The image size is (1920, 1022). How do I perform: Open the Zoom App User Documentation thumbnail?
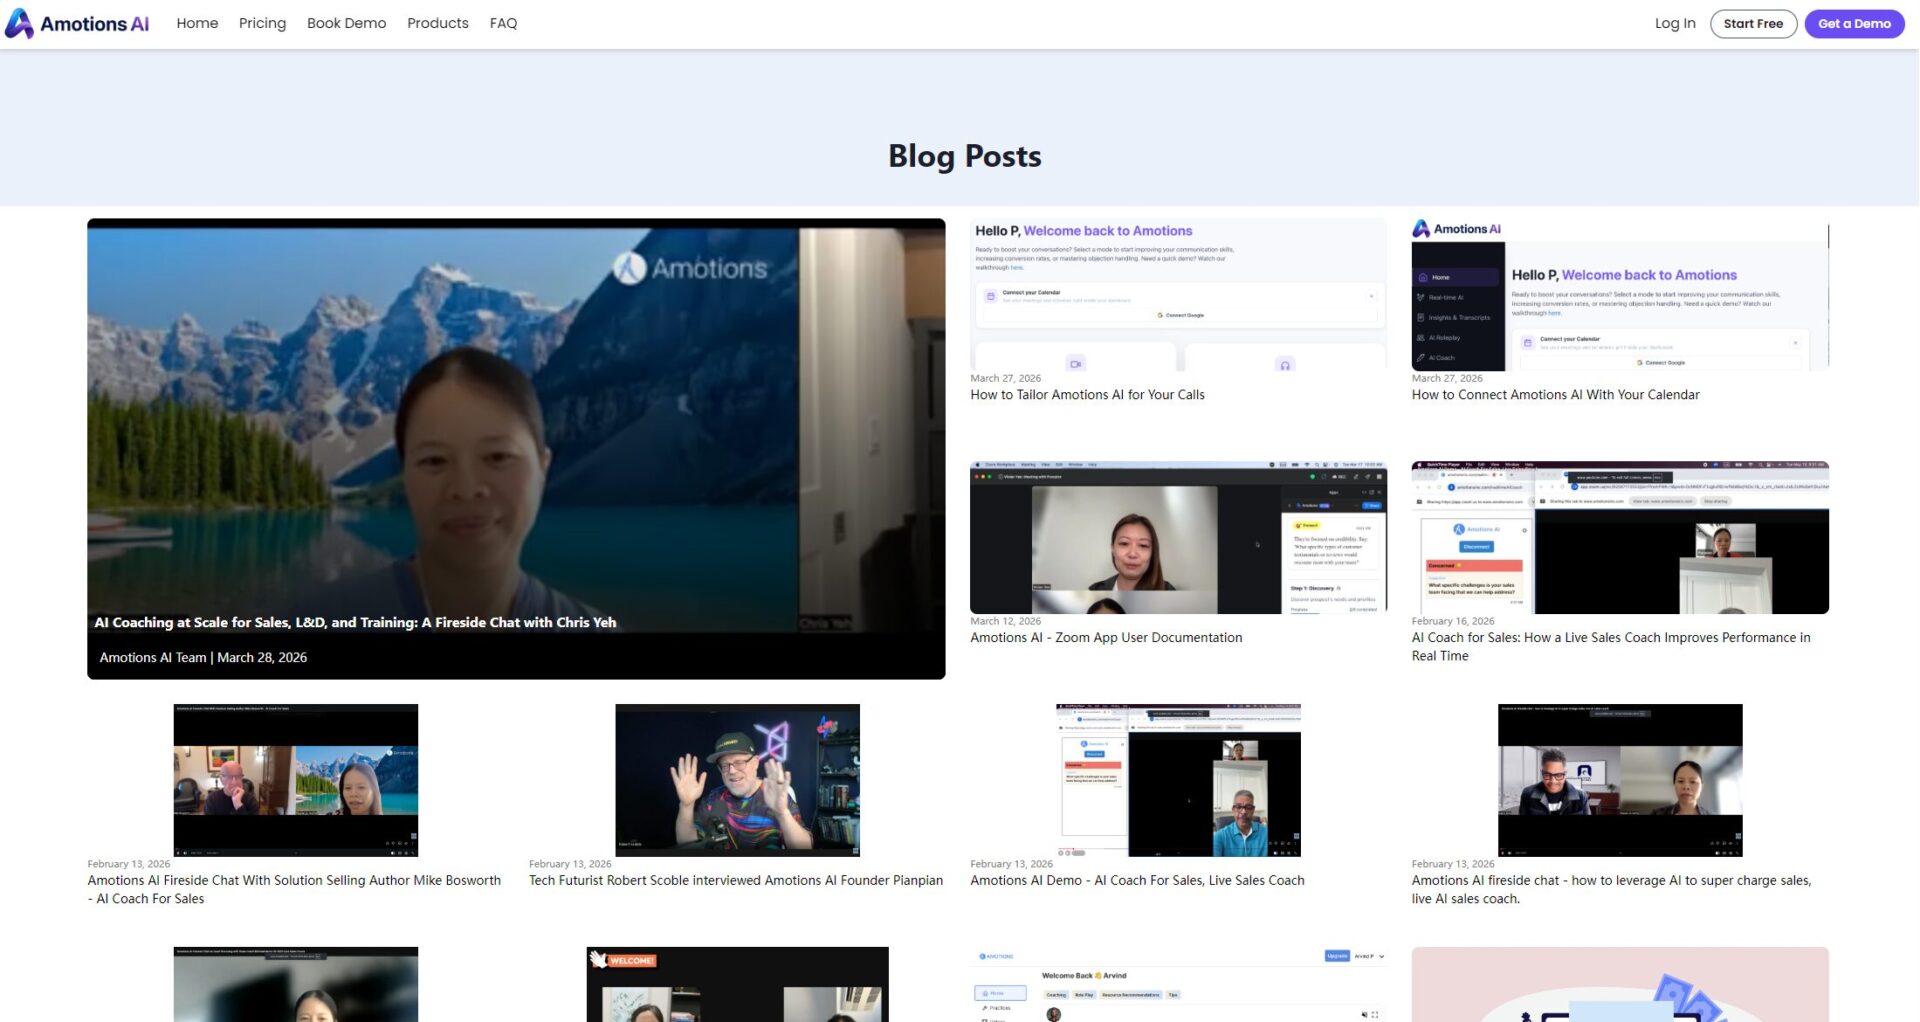[x=1178, y=537]
